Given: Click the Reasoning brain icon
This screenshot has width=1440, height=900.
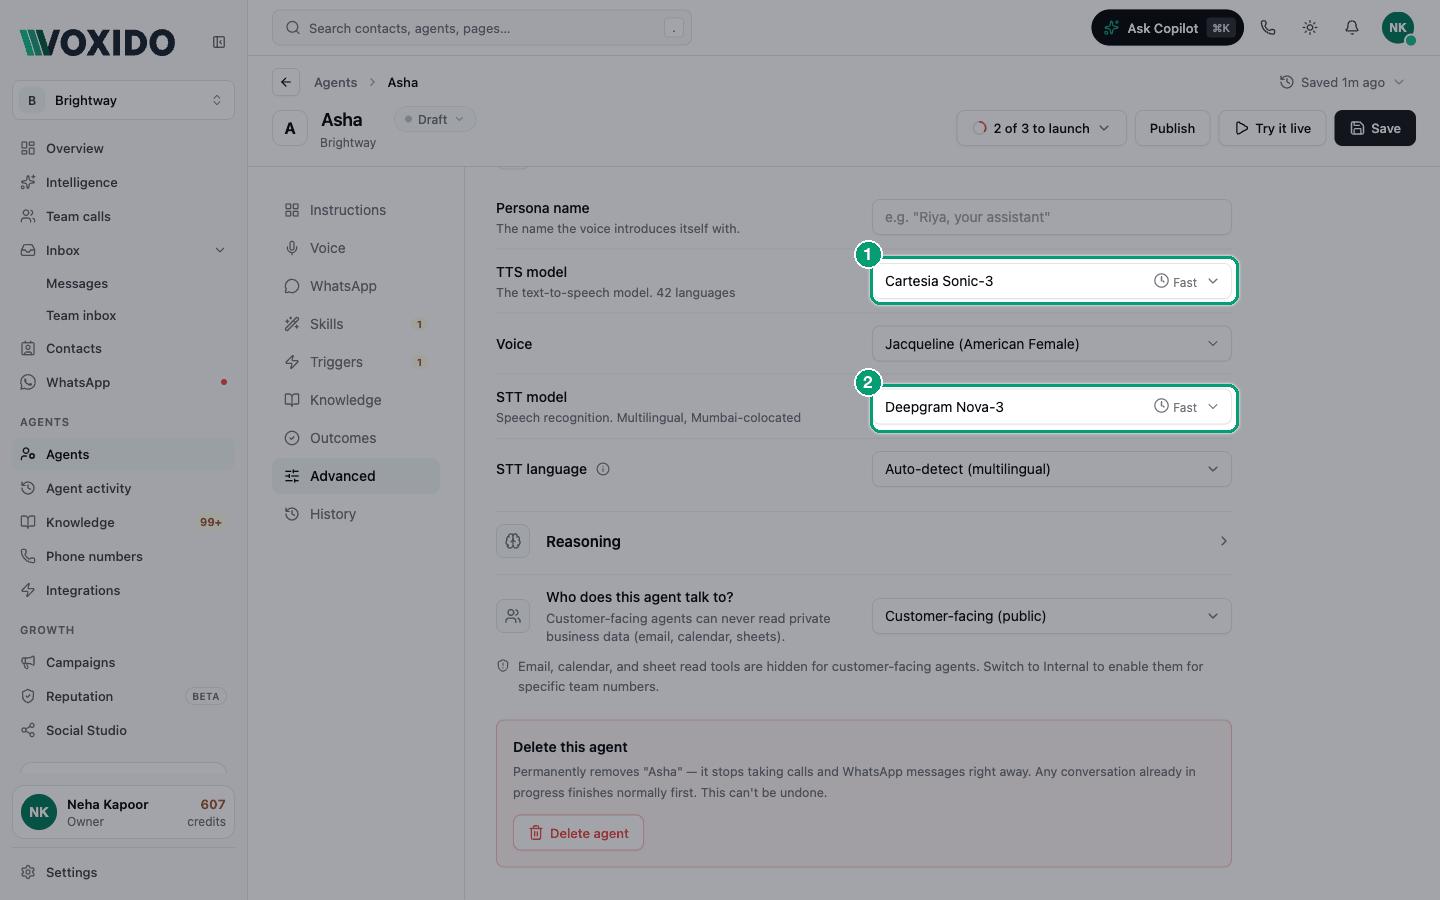Looking at the screenshot, I should click(x=513, y=541).
